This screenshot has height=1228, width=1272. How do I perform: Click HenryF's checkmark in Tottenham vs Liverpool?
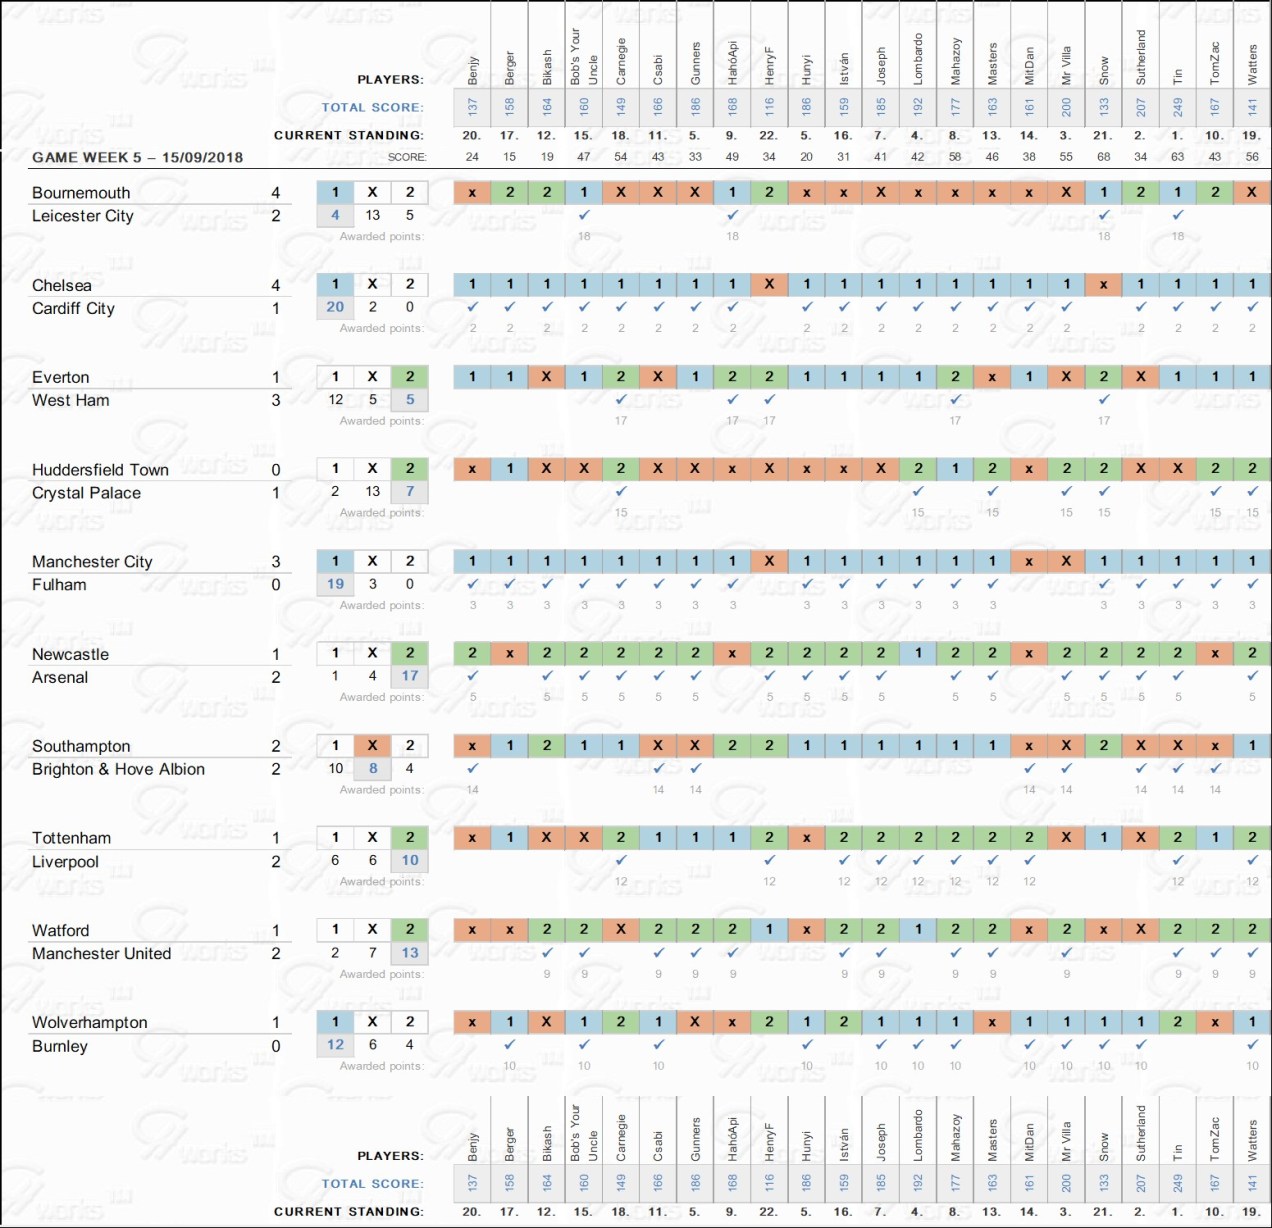coord(769,861)
